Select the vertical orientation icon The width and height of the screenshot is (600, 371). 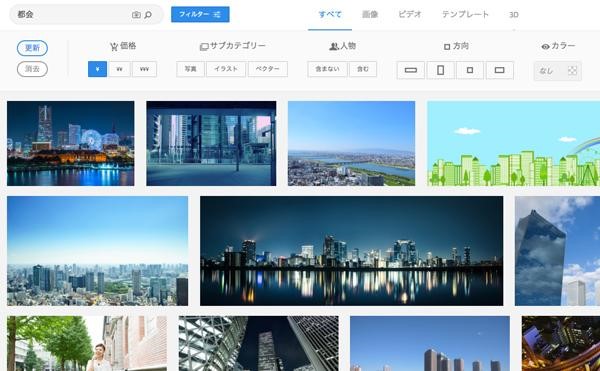point(440,70)
